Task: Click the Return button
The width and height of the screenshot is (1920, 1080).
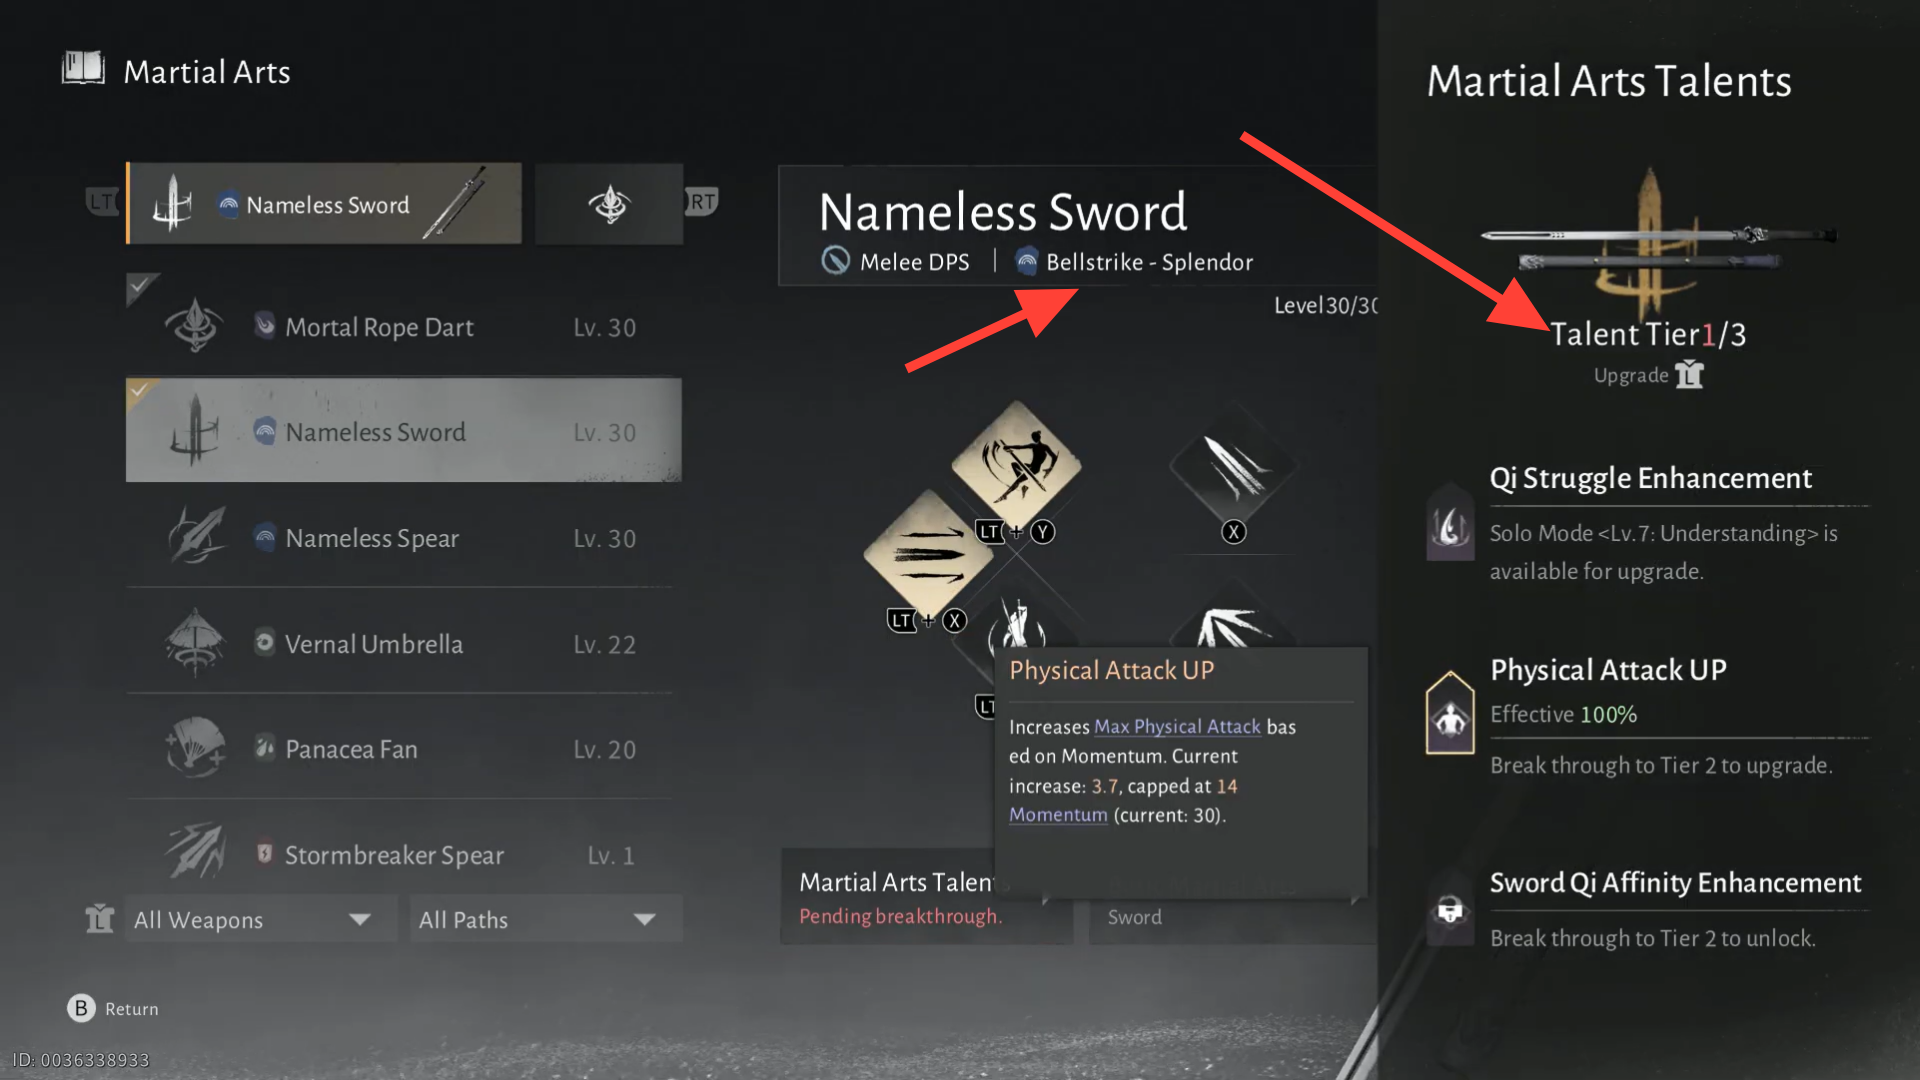Action: pos(113,1008)
